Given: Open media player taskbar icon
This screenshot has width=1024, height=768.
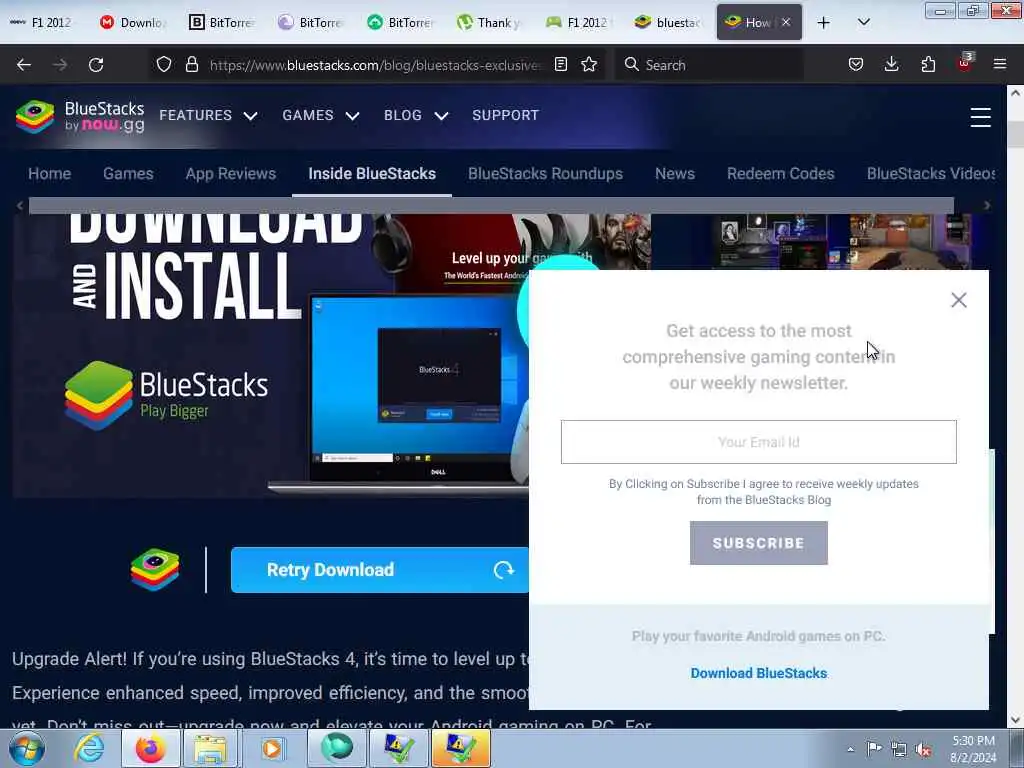Looking at the screenshot, I should [x=272, y=748].
